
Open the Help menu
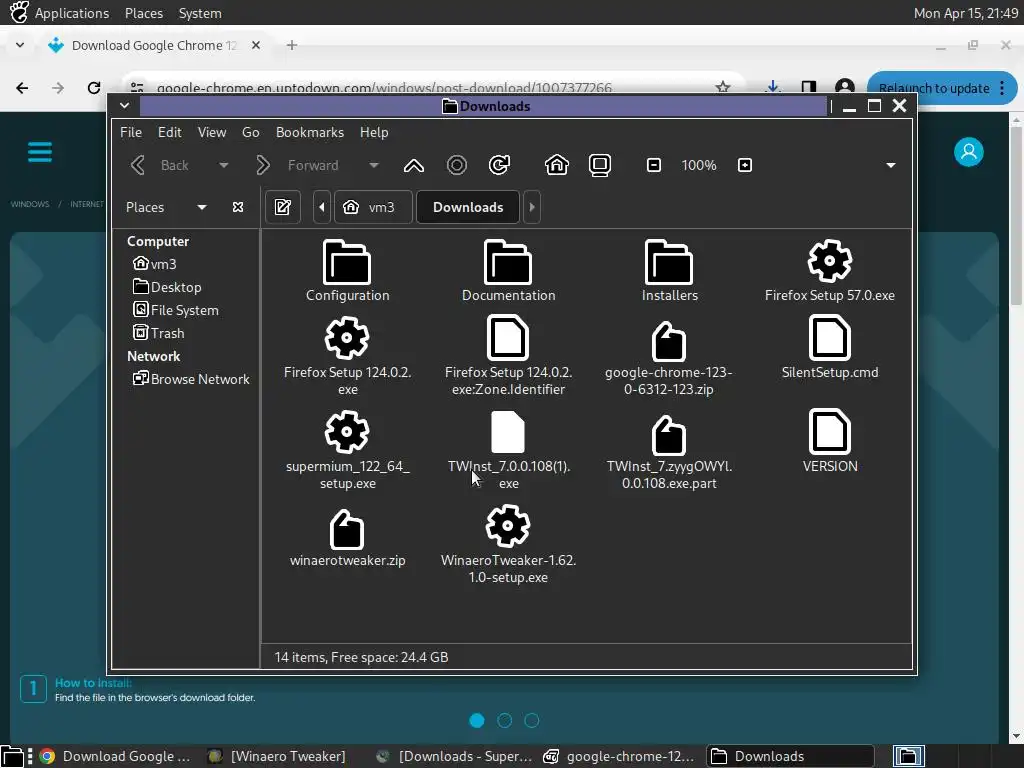coord(374,132)
